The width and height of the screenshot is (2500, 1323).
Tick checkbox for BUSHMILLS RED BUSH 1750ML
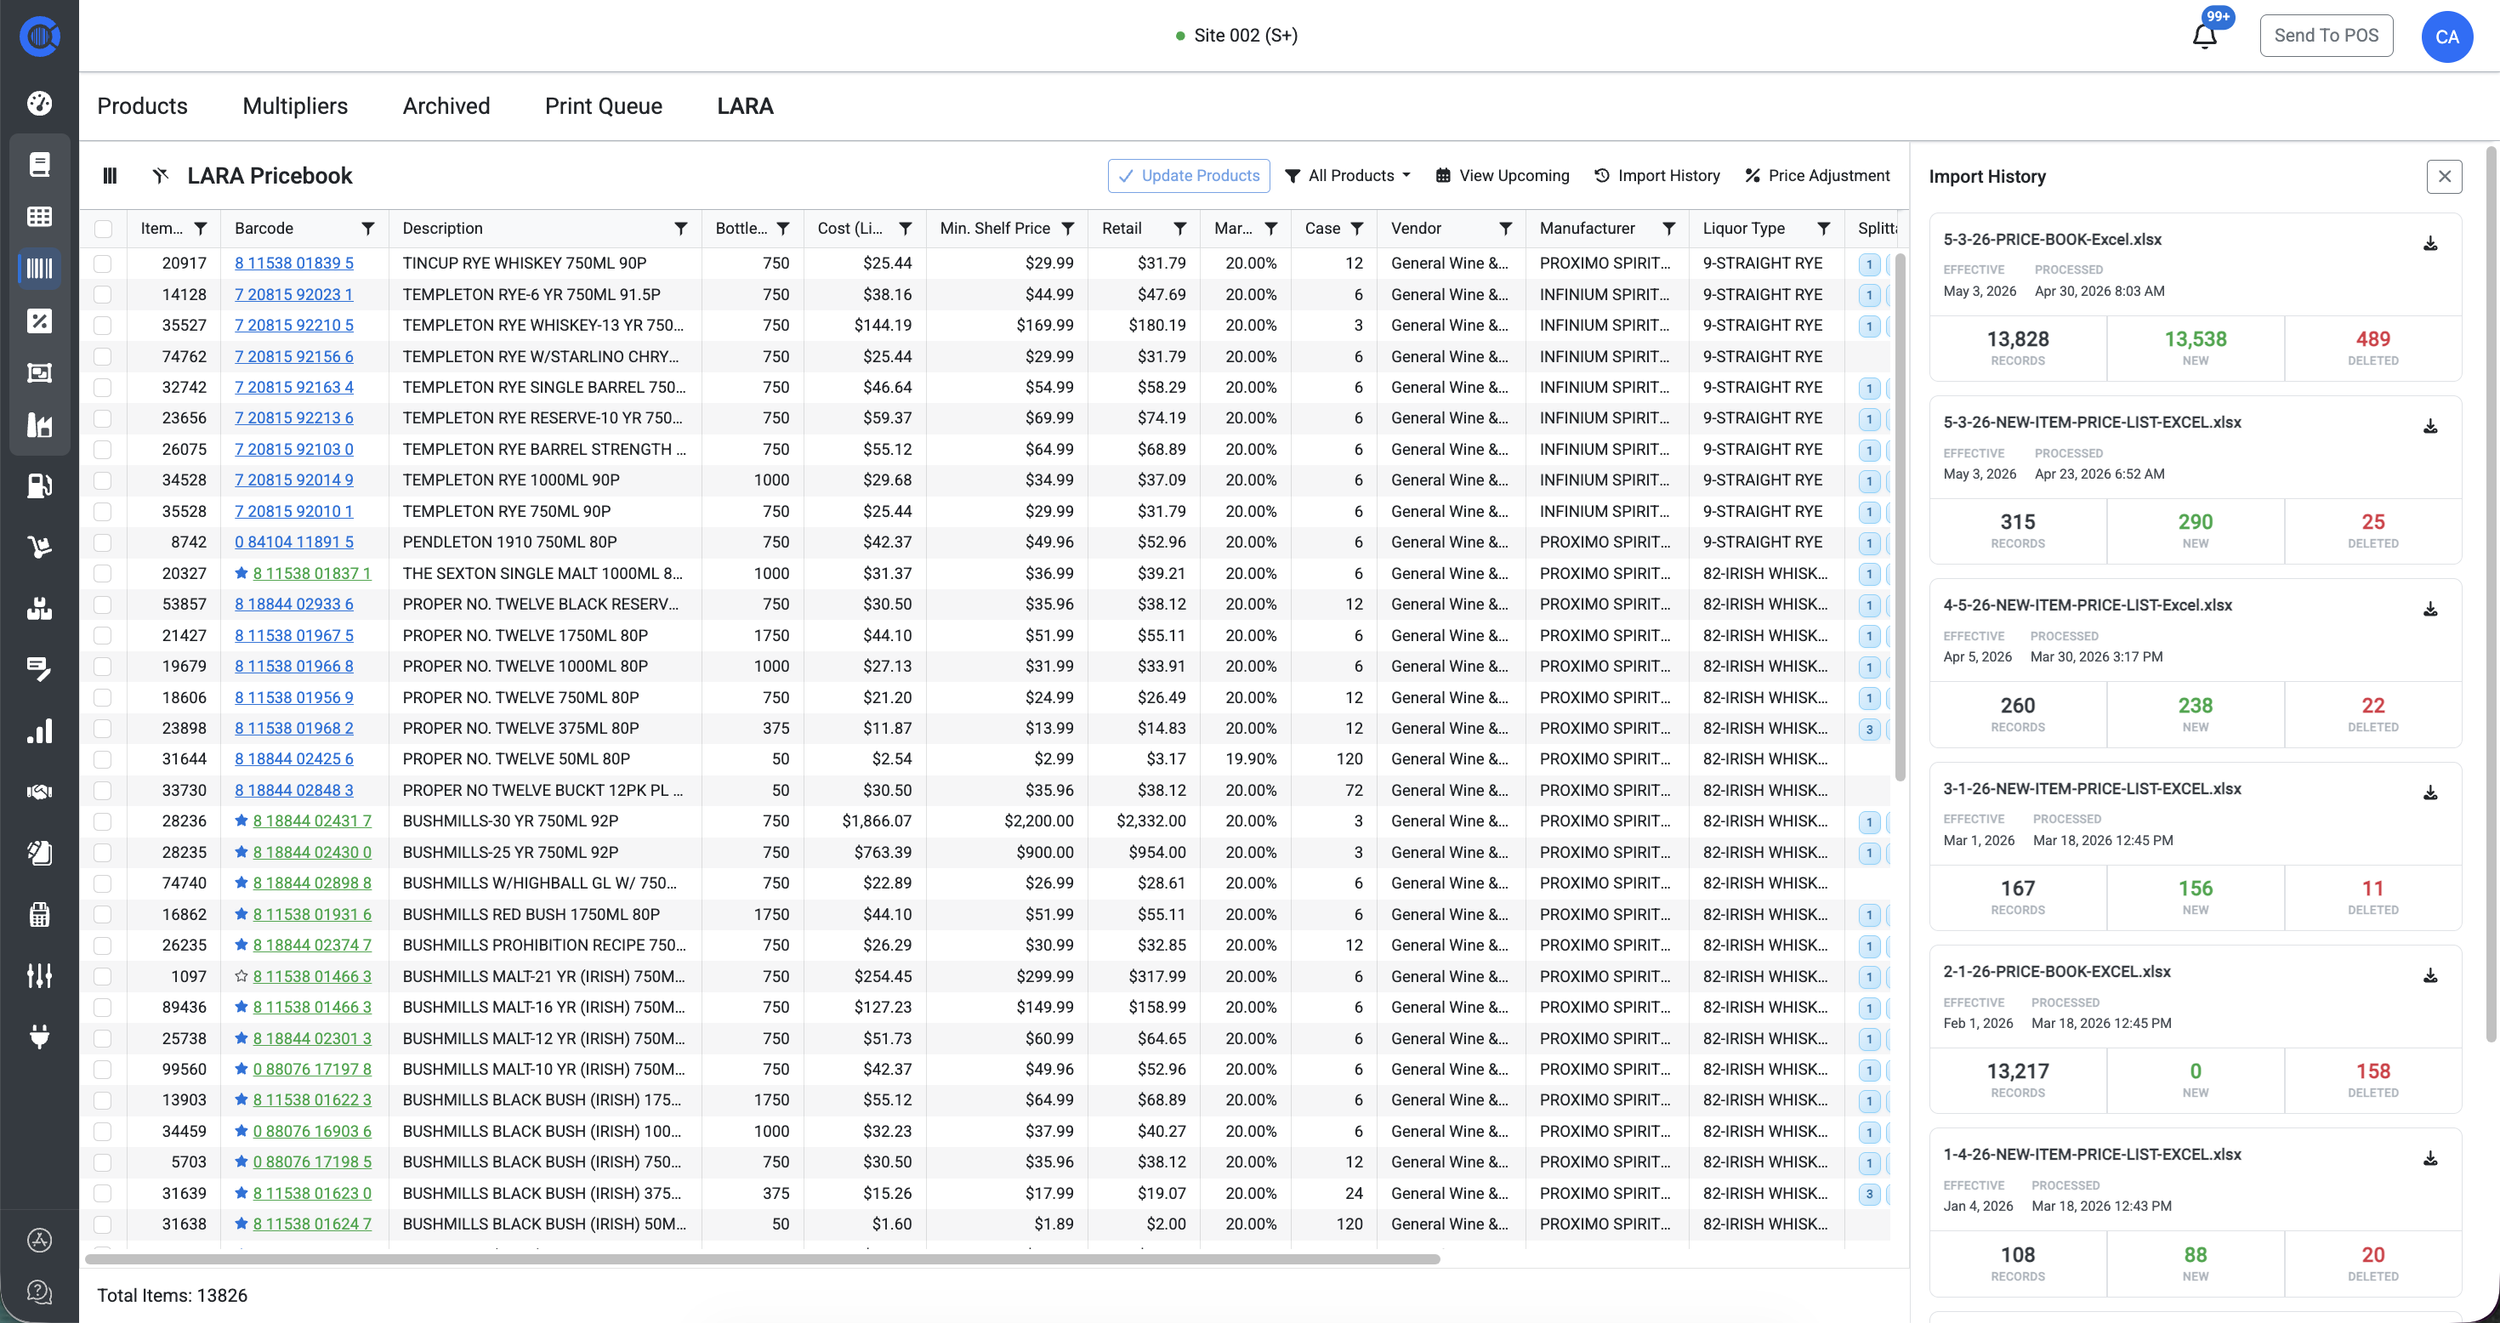[x=103, y=914]
